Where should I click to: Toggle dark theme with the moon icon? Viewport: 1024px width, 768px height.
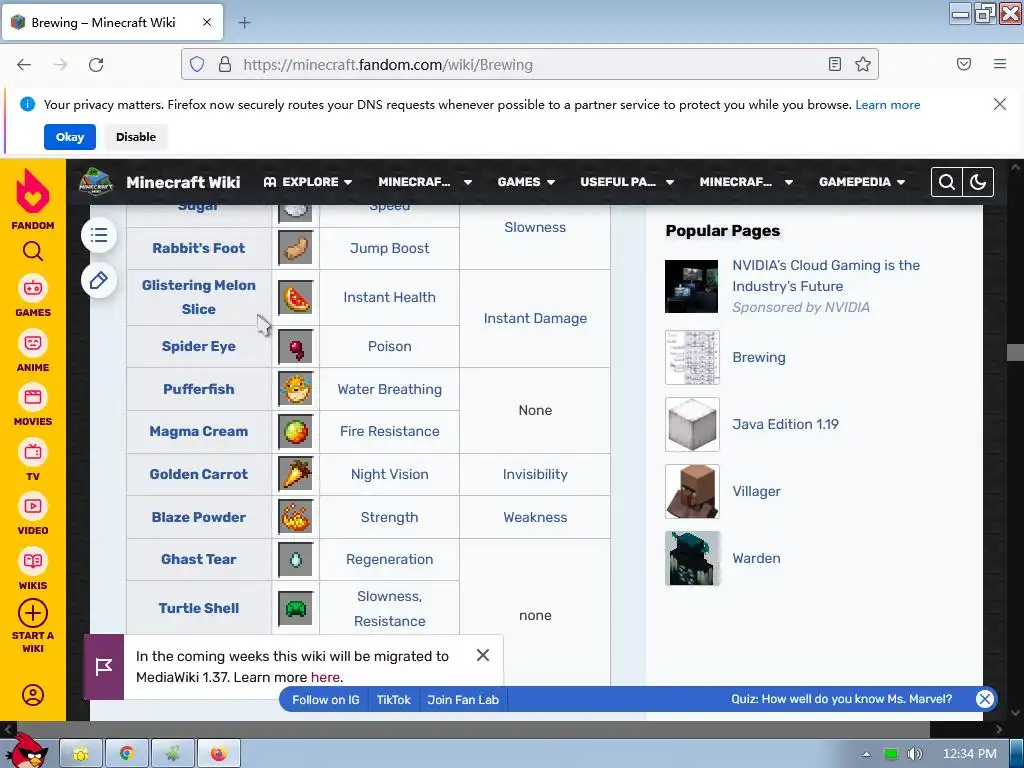tap(978, 182)
